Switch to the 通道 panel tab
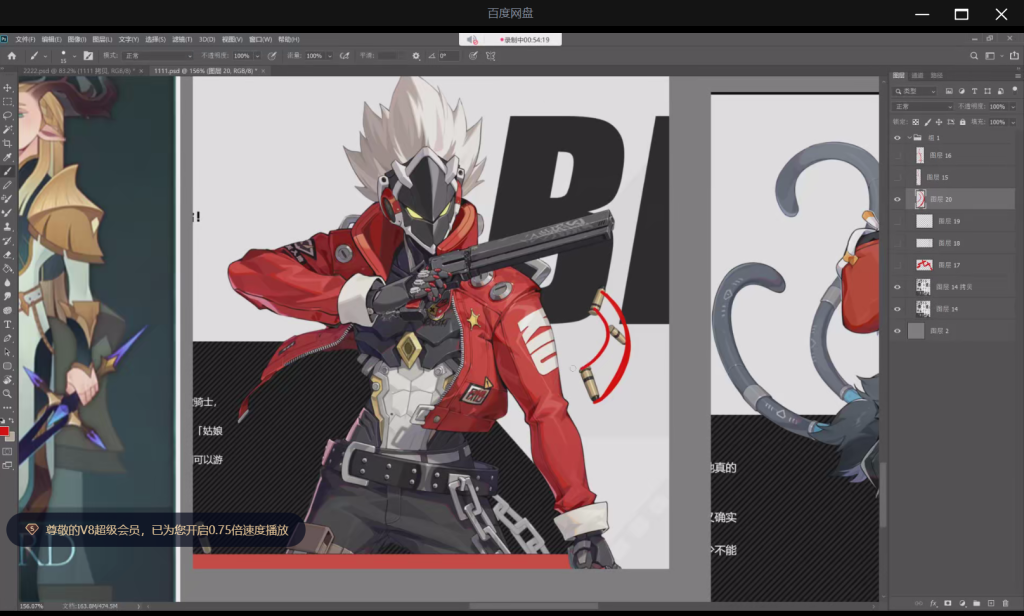 [918, 75]
